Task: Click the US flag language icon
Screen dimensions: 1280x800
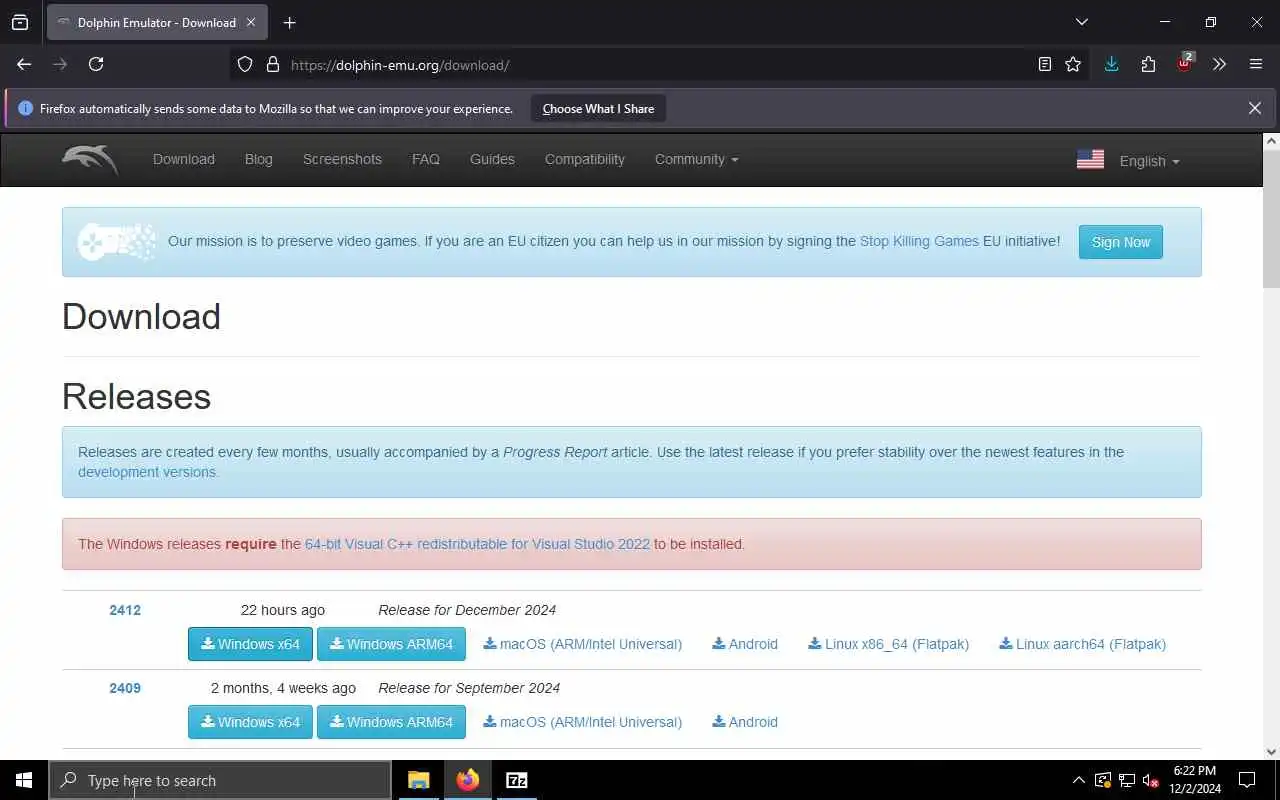Action: (x=1090, y=159)
